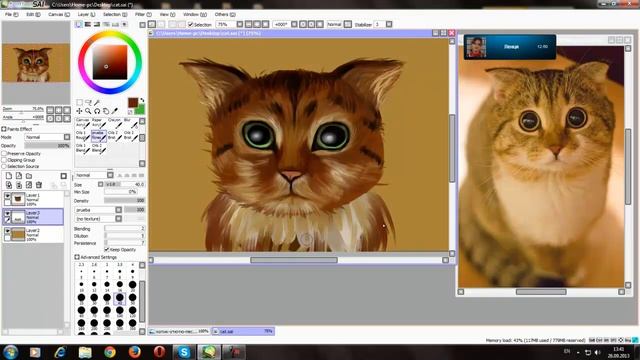Open Google Chrome from the taskbar
The image size is (640, 360).
click(110, 352)
